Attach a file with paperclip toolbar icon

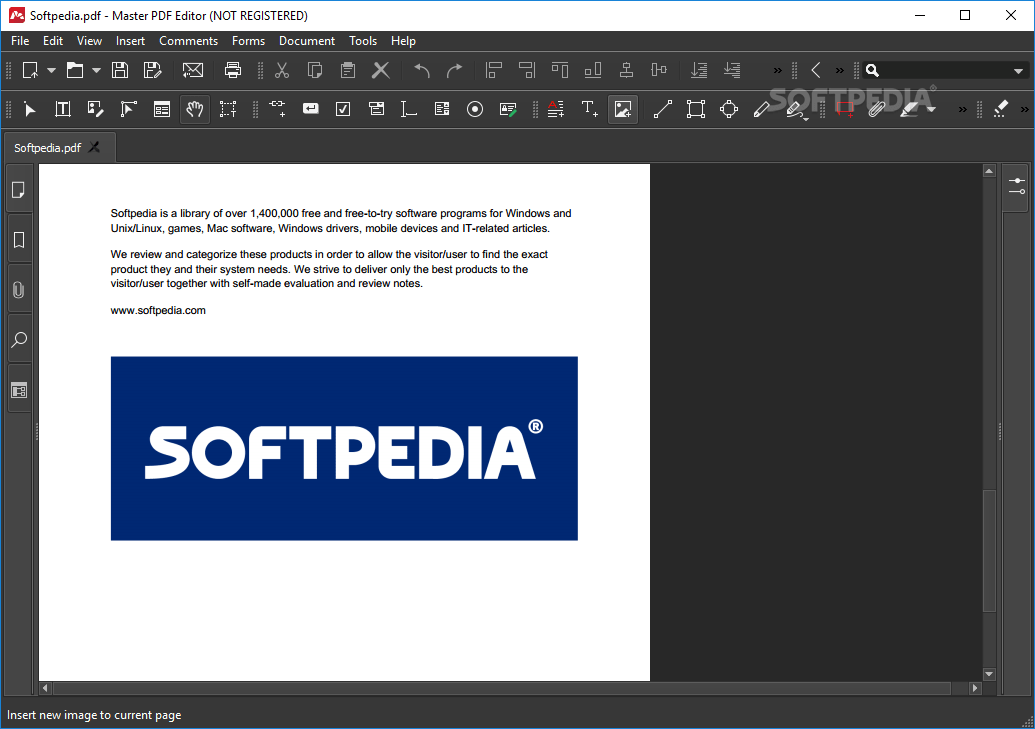(876, 109)
